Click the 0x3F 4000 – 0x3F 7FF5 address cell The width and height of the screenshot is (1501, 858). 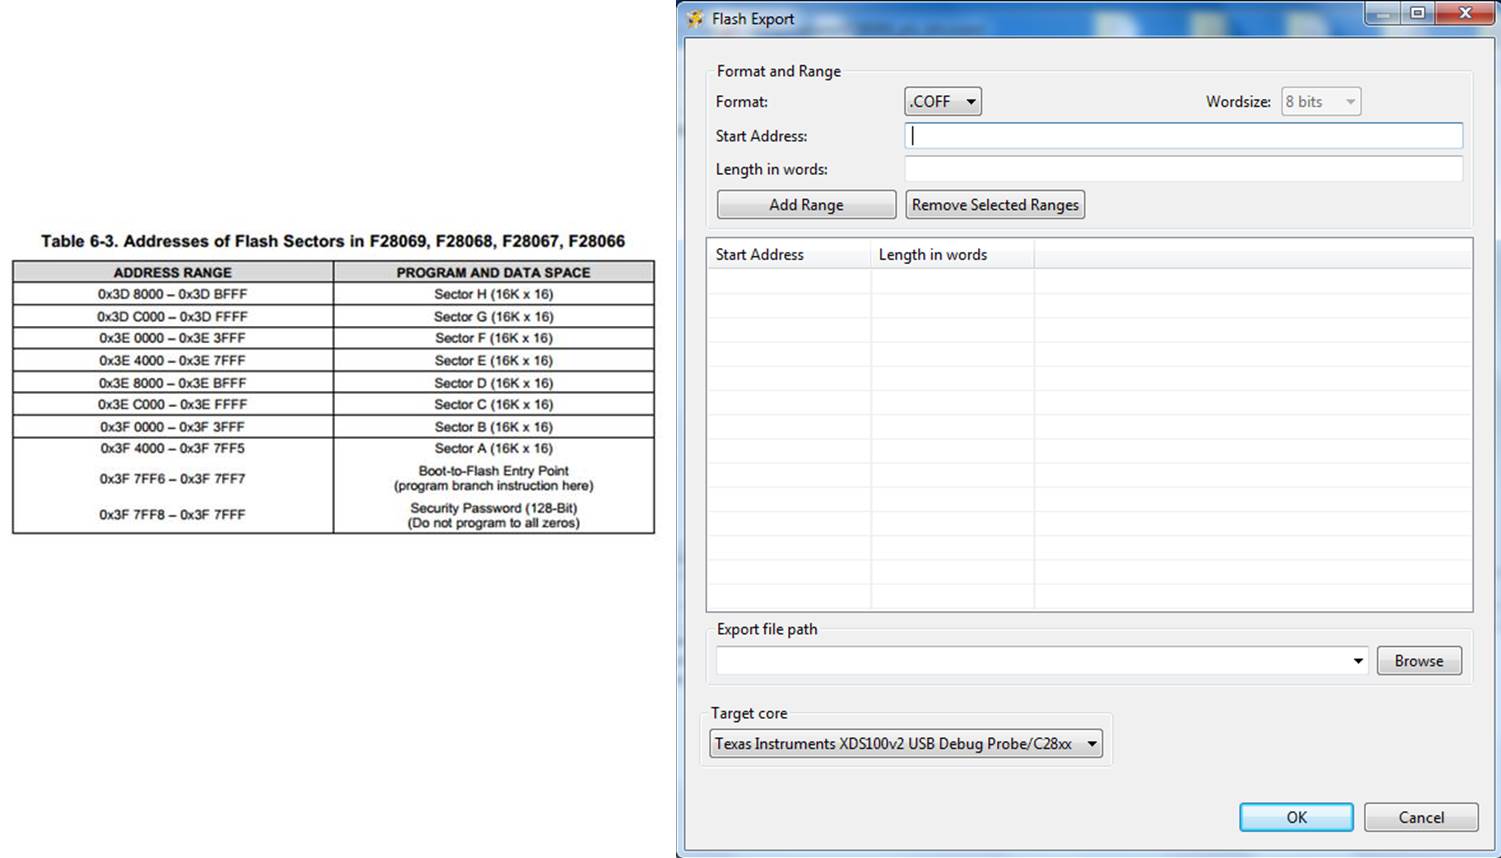coord(173,448)
